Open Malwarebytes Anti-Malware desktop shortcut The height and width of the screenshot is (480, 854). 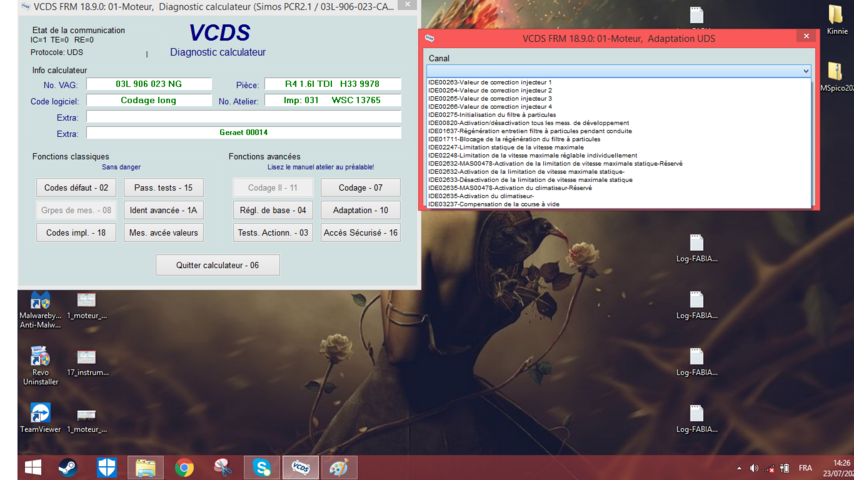point(40,310)
